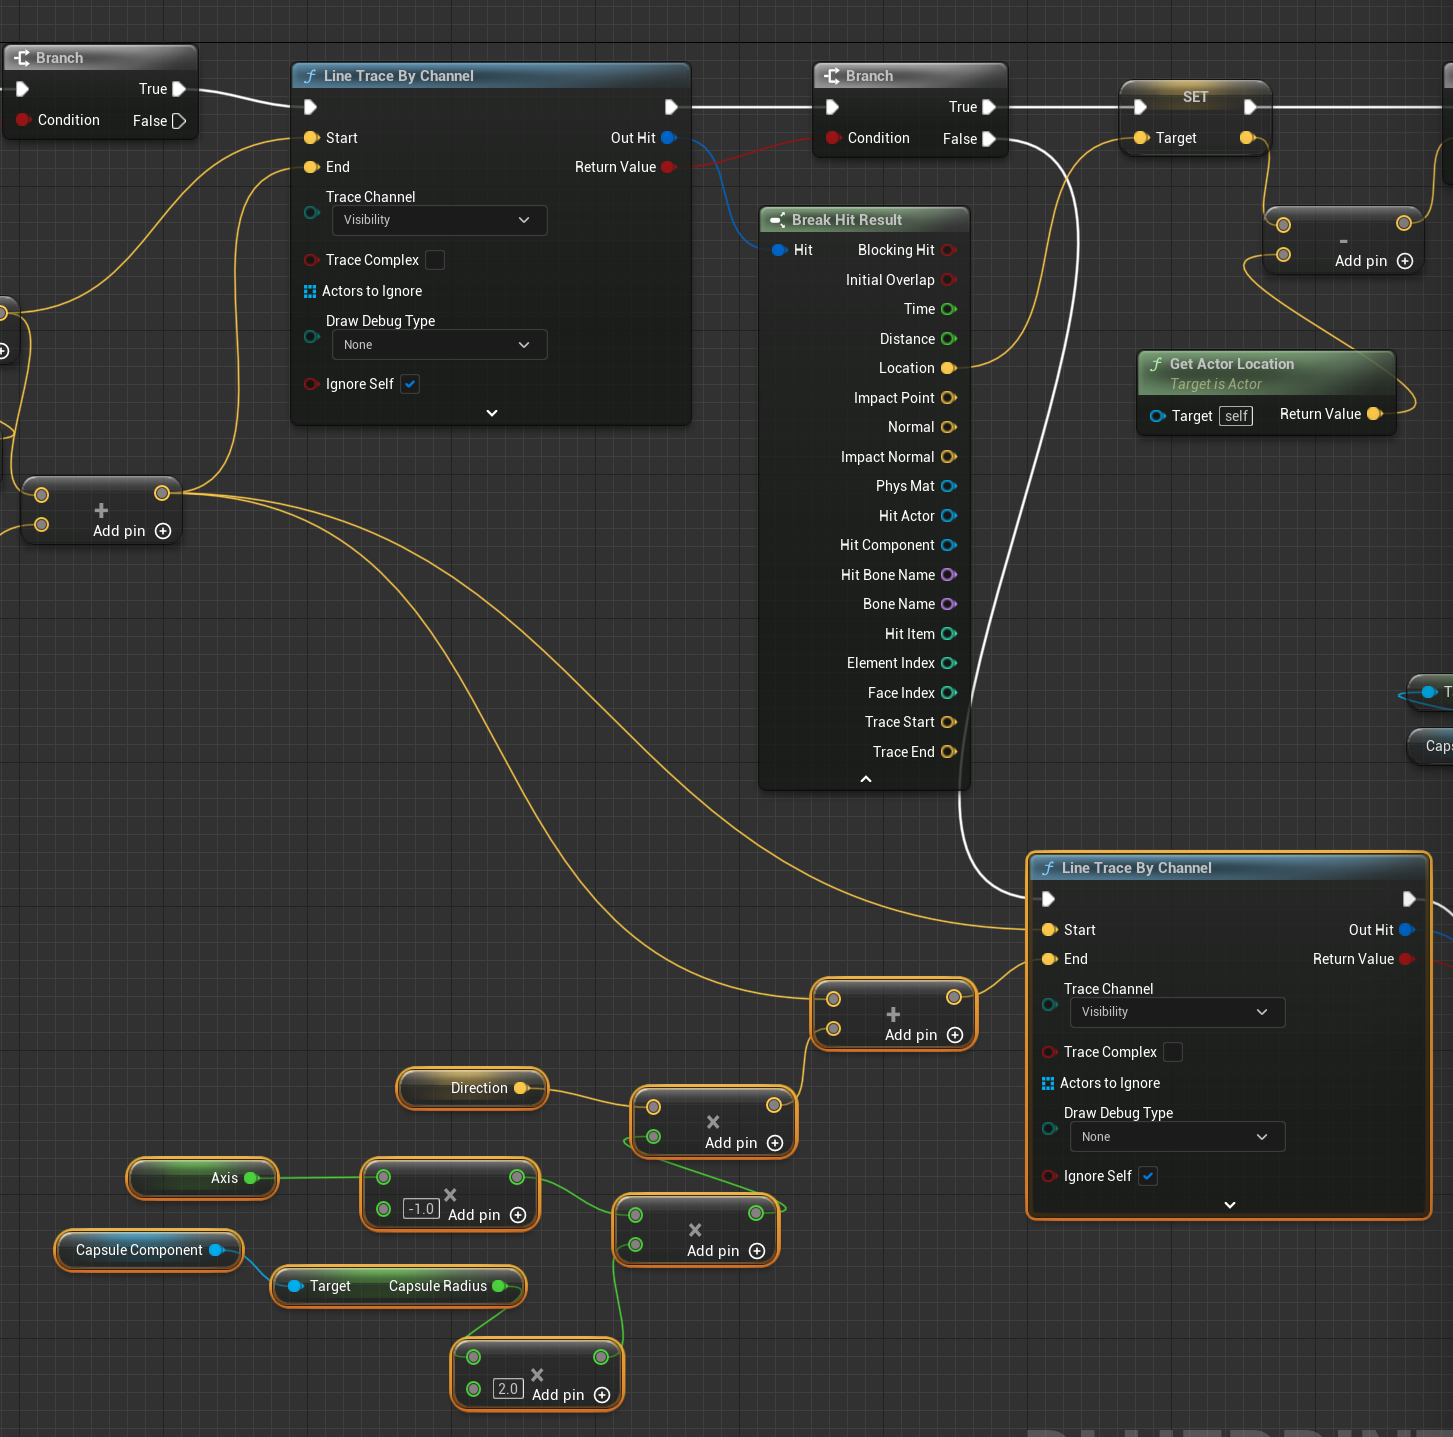The width and height of the screenshot is (1453, 1437).
Task: Enable Trace Complex on the upper Line Trace node
Action: [x=435, y=260]
